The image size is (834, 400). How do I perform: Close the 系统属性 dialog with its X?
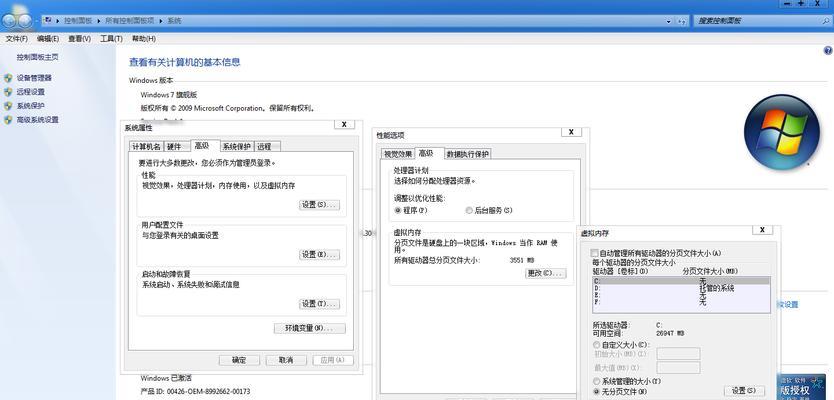click(x=344, y=124)
